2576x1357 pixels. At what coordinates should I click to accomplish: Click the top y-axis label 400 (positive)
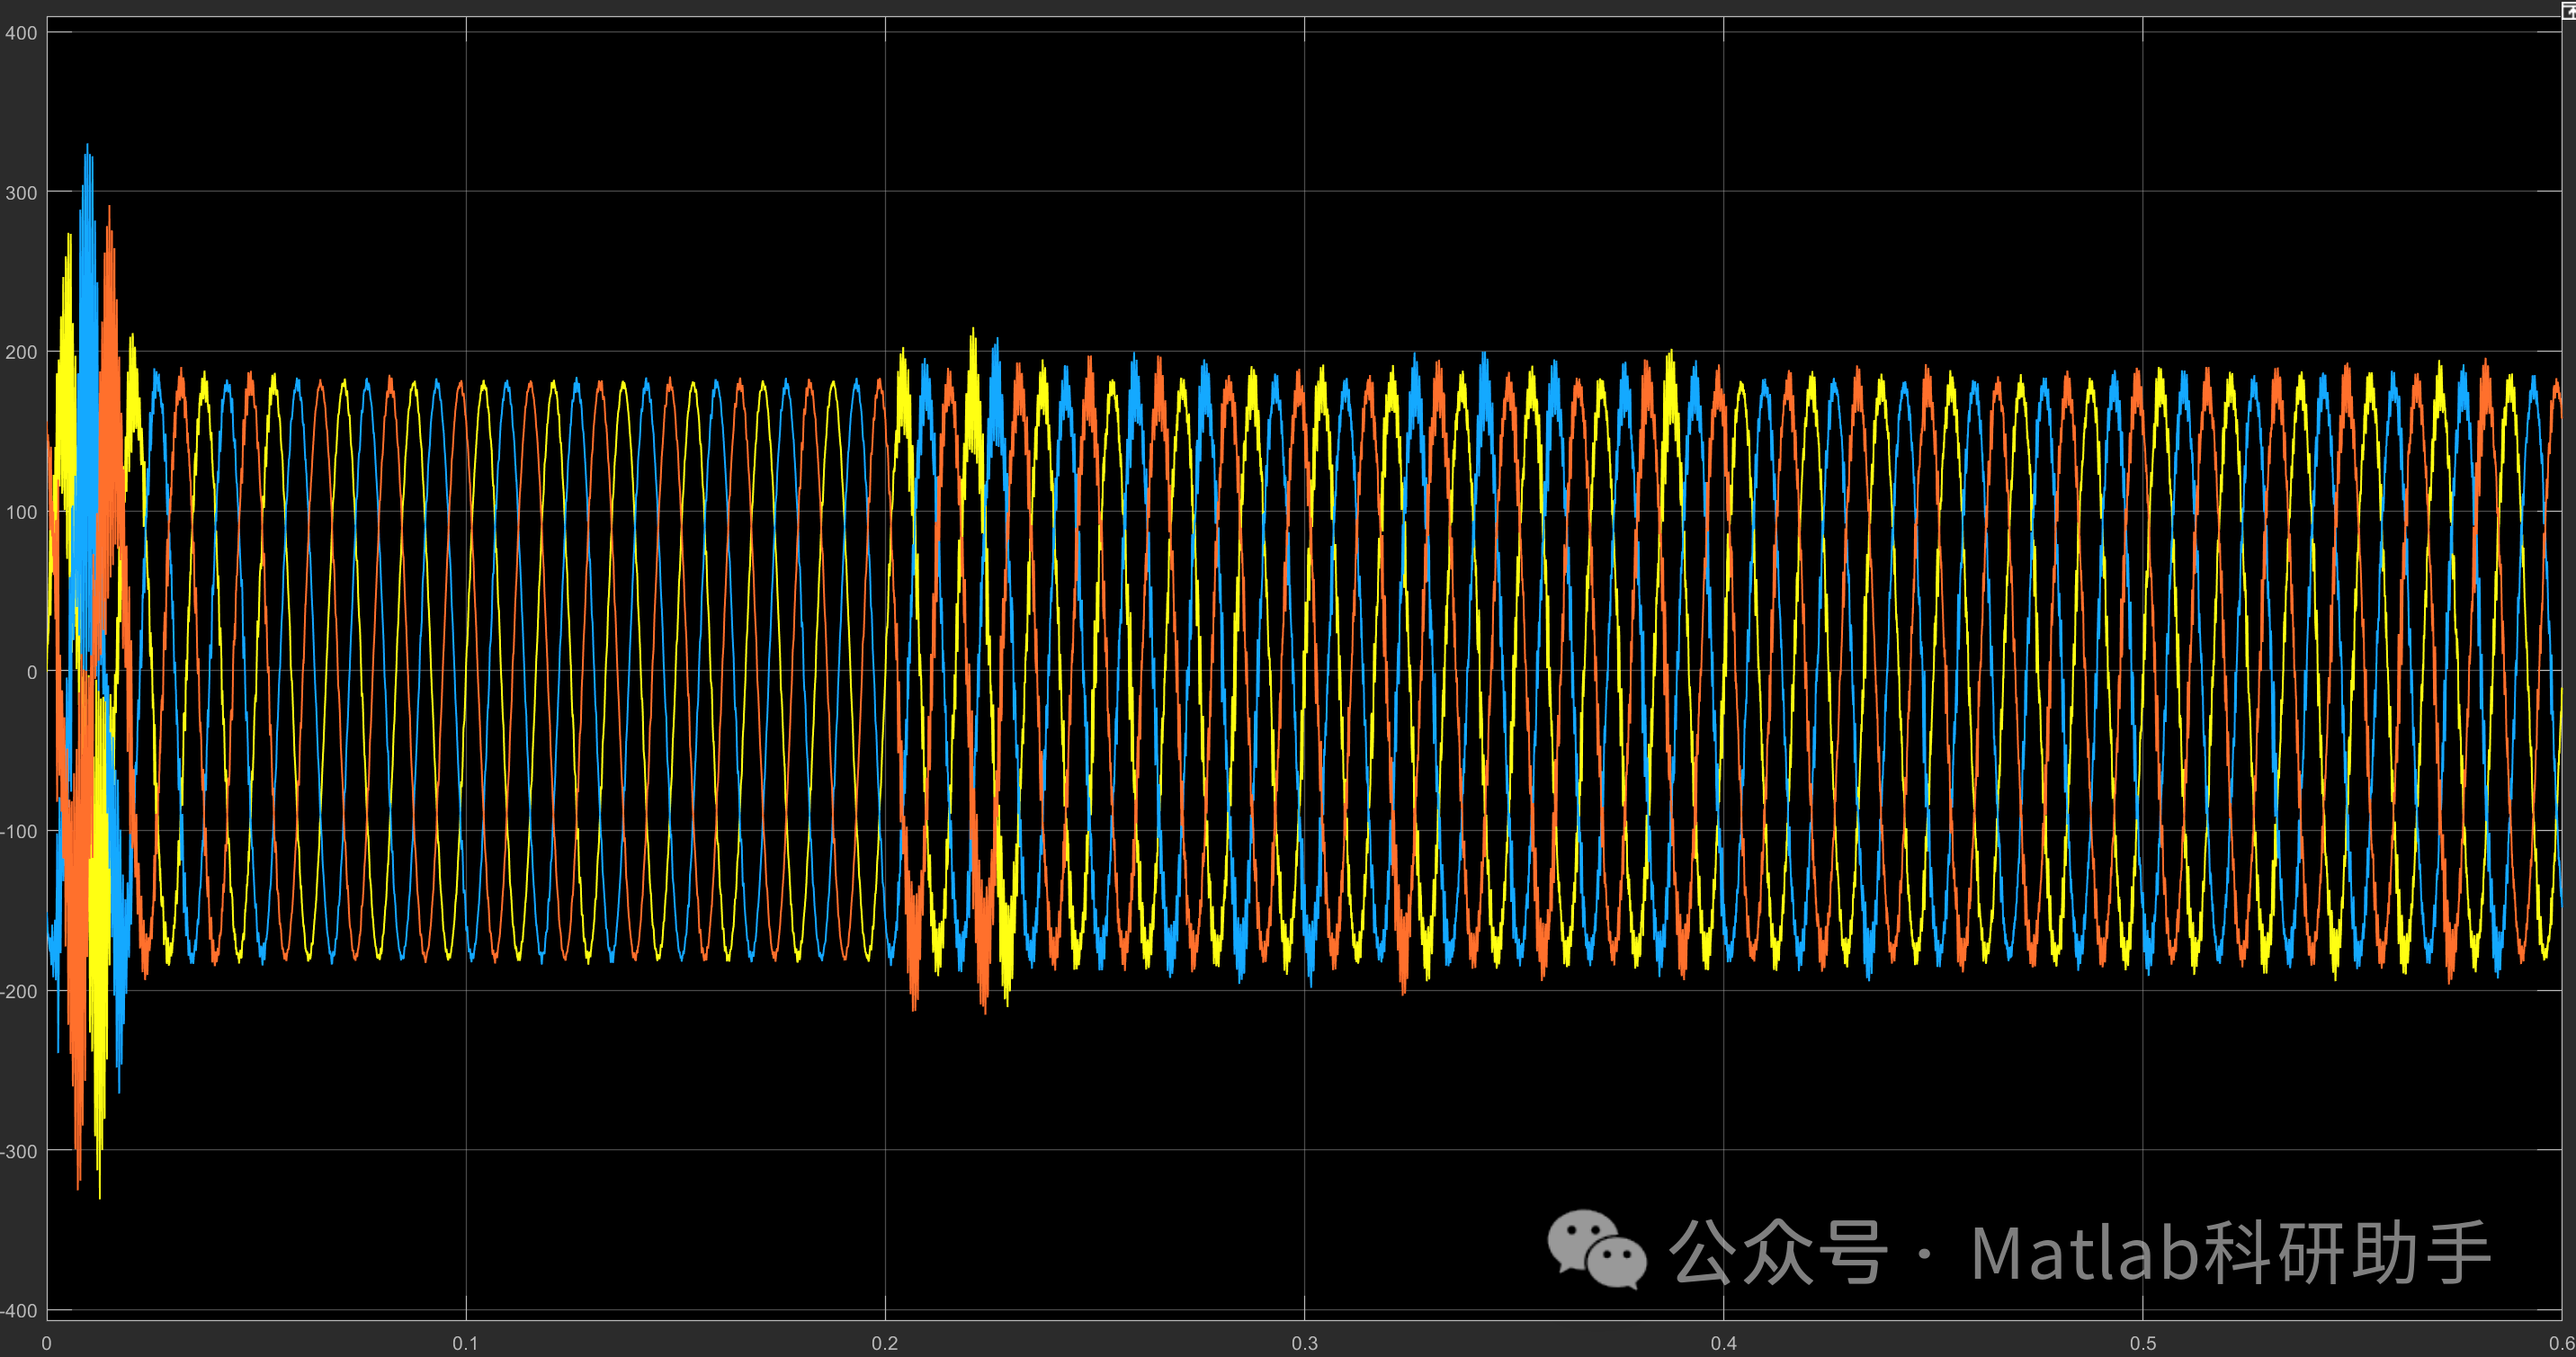[x=21, y=33]
